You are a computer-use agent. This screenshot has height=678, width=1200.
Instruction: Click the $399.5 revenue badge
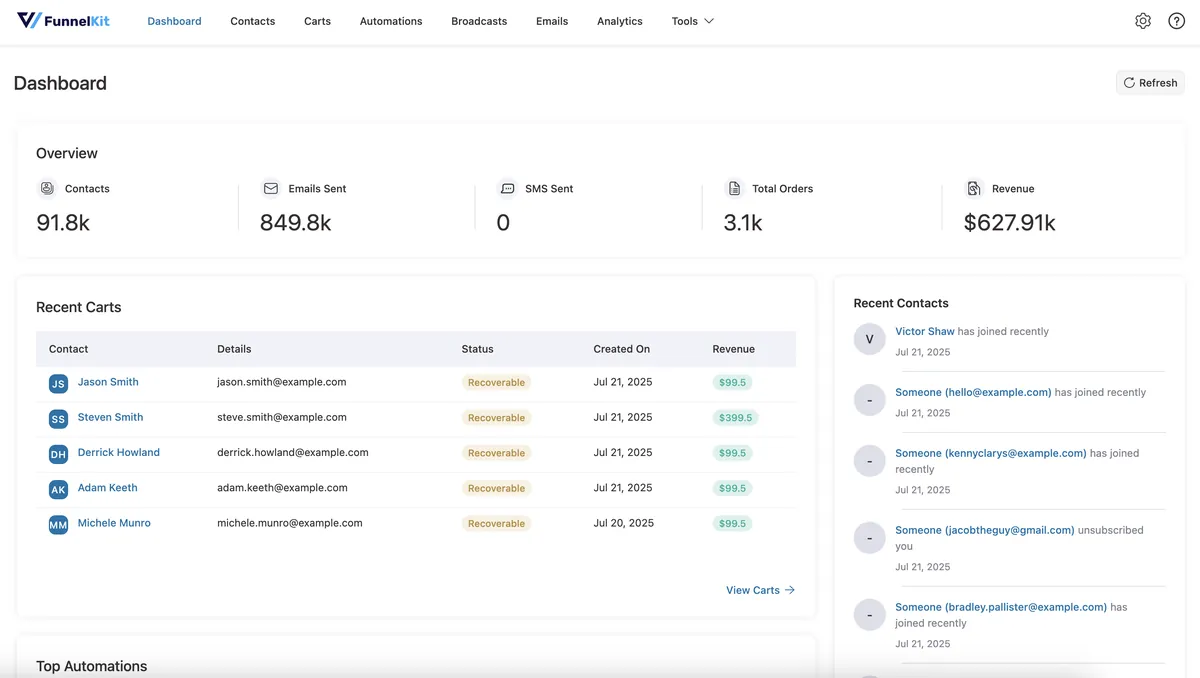(735, 418)
